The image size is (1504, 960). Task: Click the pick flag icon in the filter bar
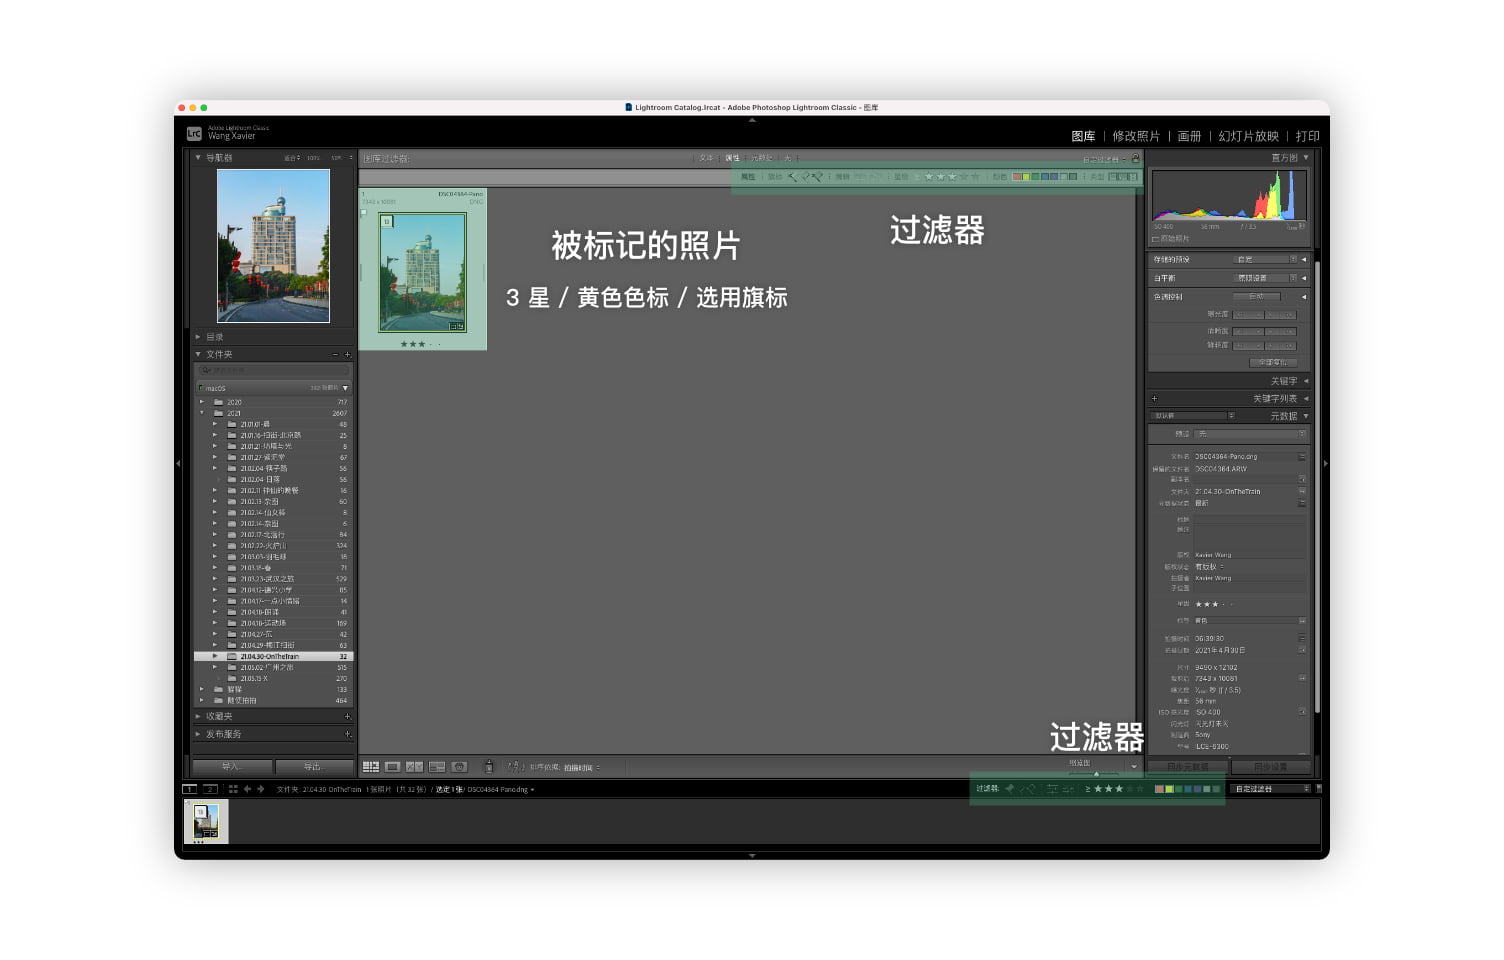point(789,177)
